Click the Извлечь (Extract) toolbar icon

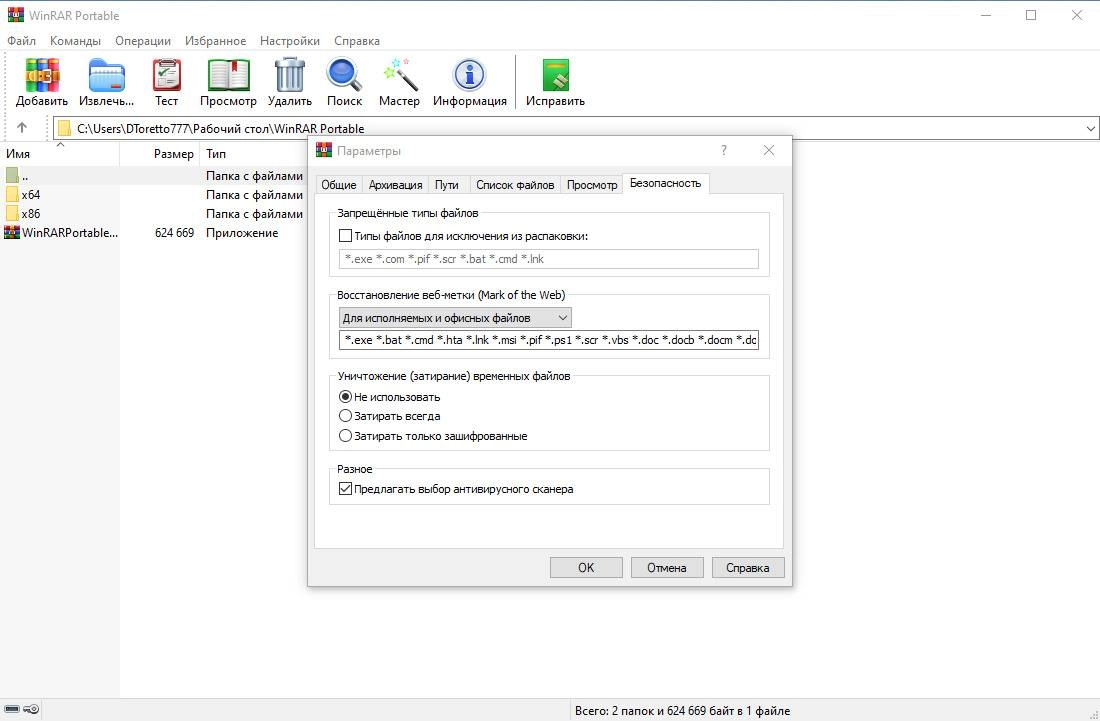click(x=107, y=75)
